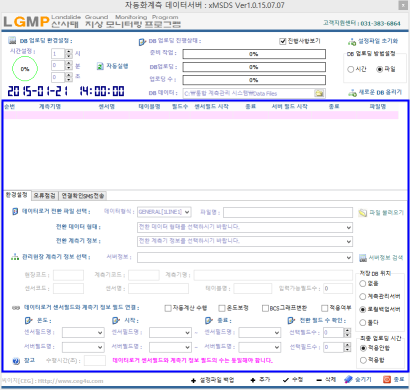
Task: Click the 업로딩 수 progress bar
Action: 254,80
